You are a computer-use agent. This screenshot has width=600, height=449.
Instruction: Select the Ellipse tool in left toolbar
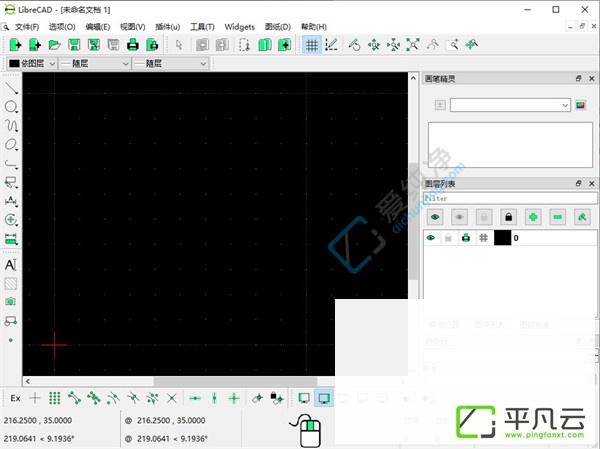tap(11, 145)
